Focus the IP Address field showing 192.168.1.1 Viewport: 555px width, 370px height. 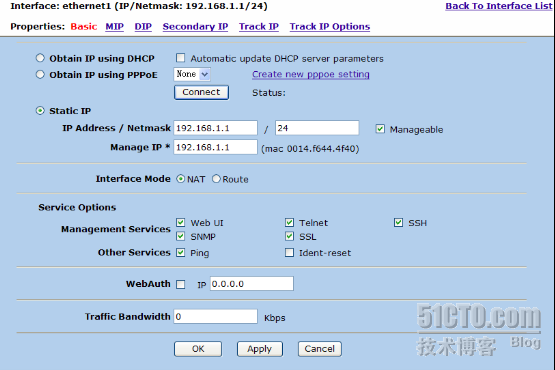point(215,128)
